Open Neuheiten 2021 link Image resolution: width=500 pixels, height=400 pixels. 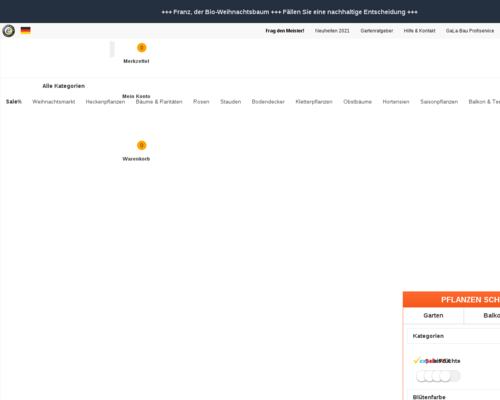click(x=332, y=31)
